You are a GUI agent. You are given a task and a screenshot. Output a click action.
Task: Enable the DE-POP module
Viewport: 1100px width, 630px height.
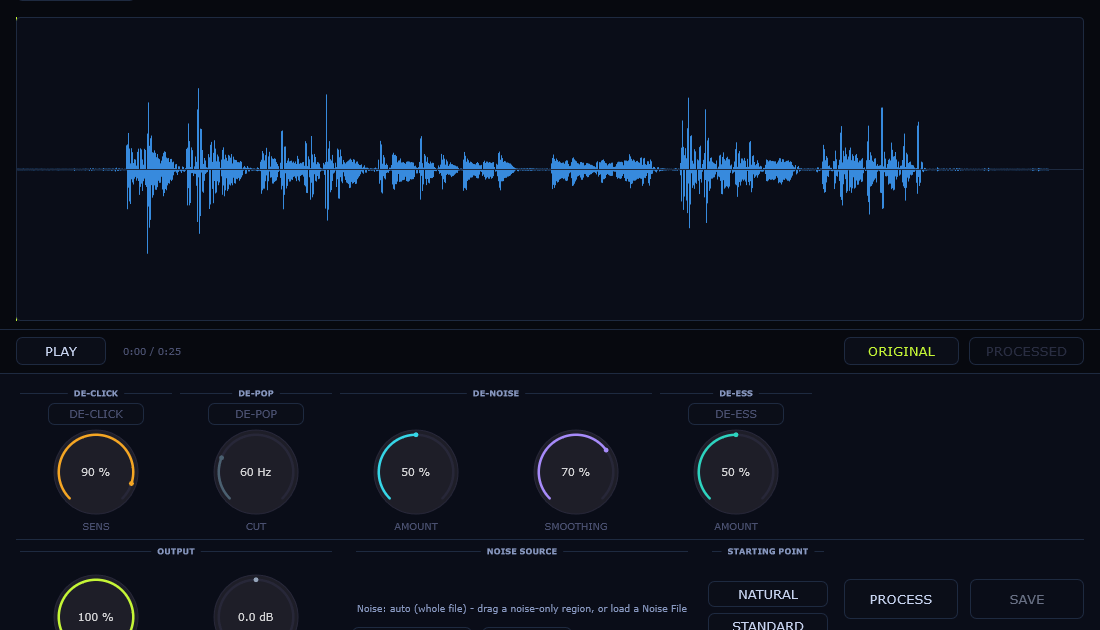[256, 414]
